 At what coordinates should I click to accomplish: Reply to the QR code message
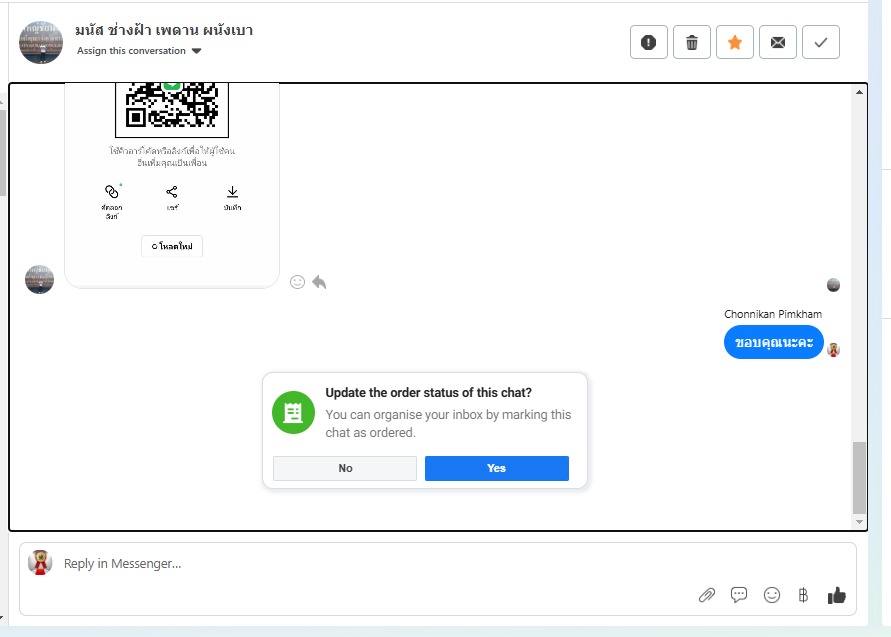click(x=319, y=282)
